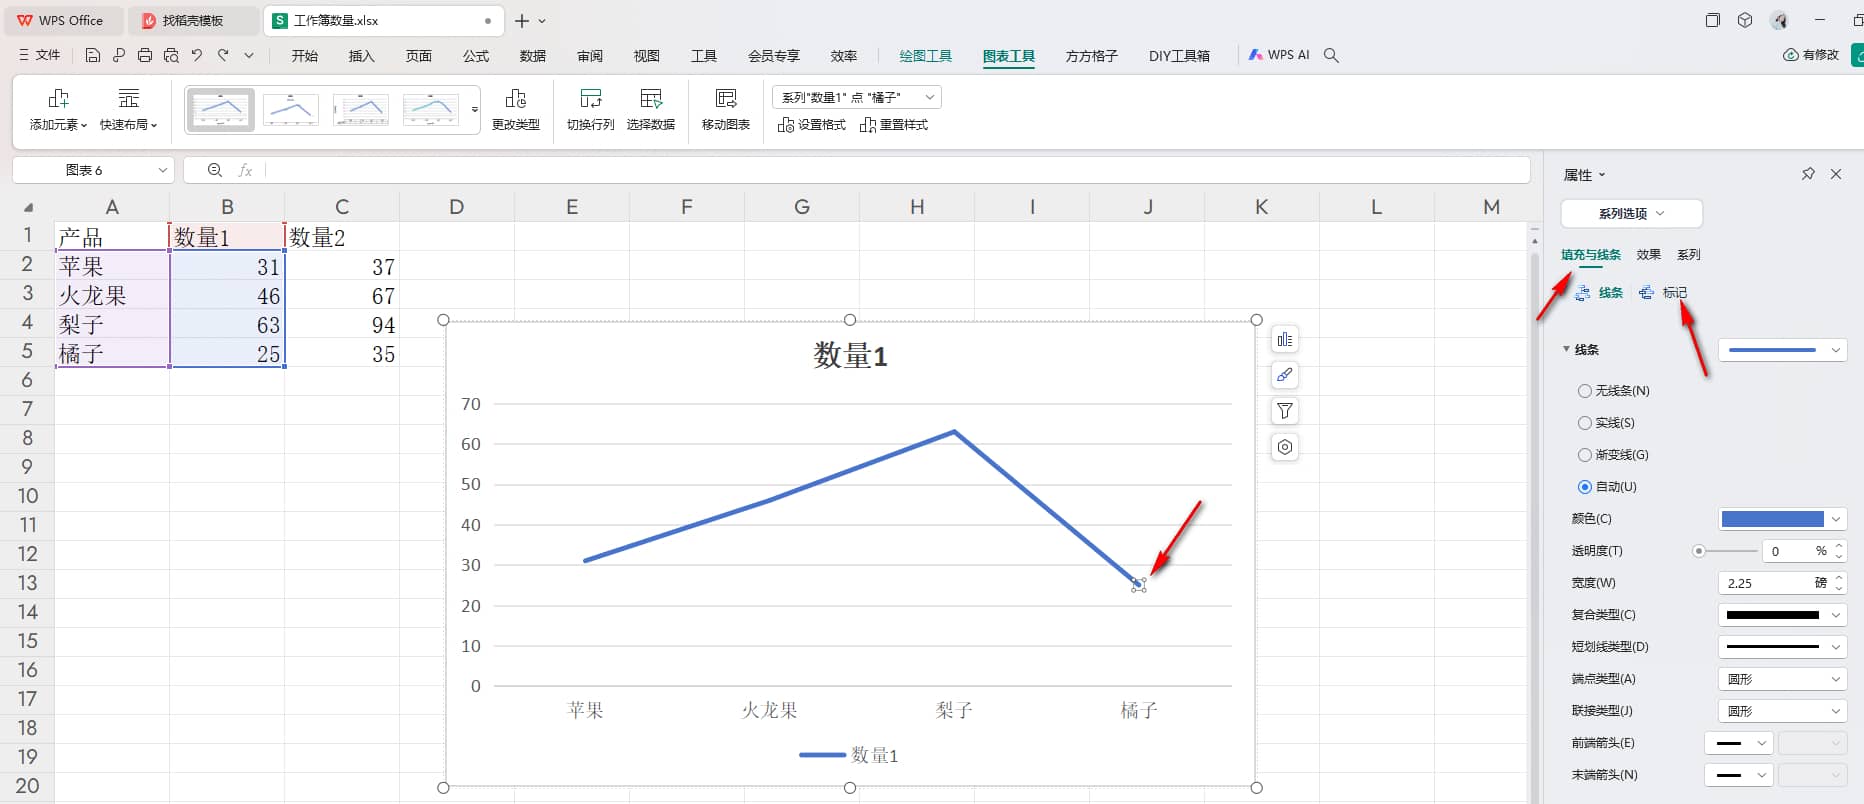Expand the chart style gallery arrow

click(475, 110)
